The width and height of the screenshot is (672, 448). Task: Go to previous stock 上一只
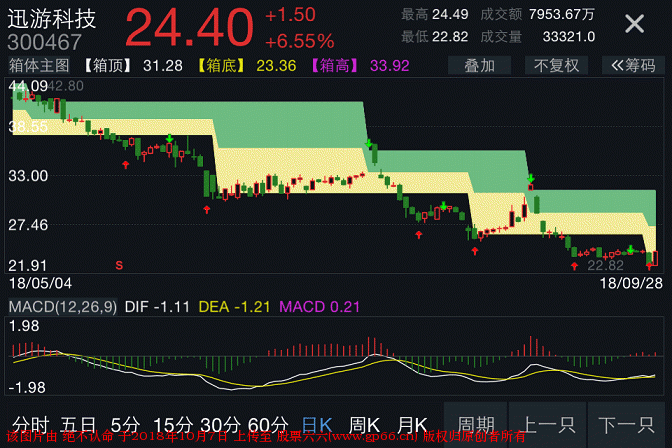click(x=548, y=425)
